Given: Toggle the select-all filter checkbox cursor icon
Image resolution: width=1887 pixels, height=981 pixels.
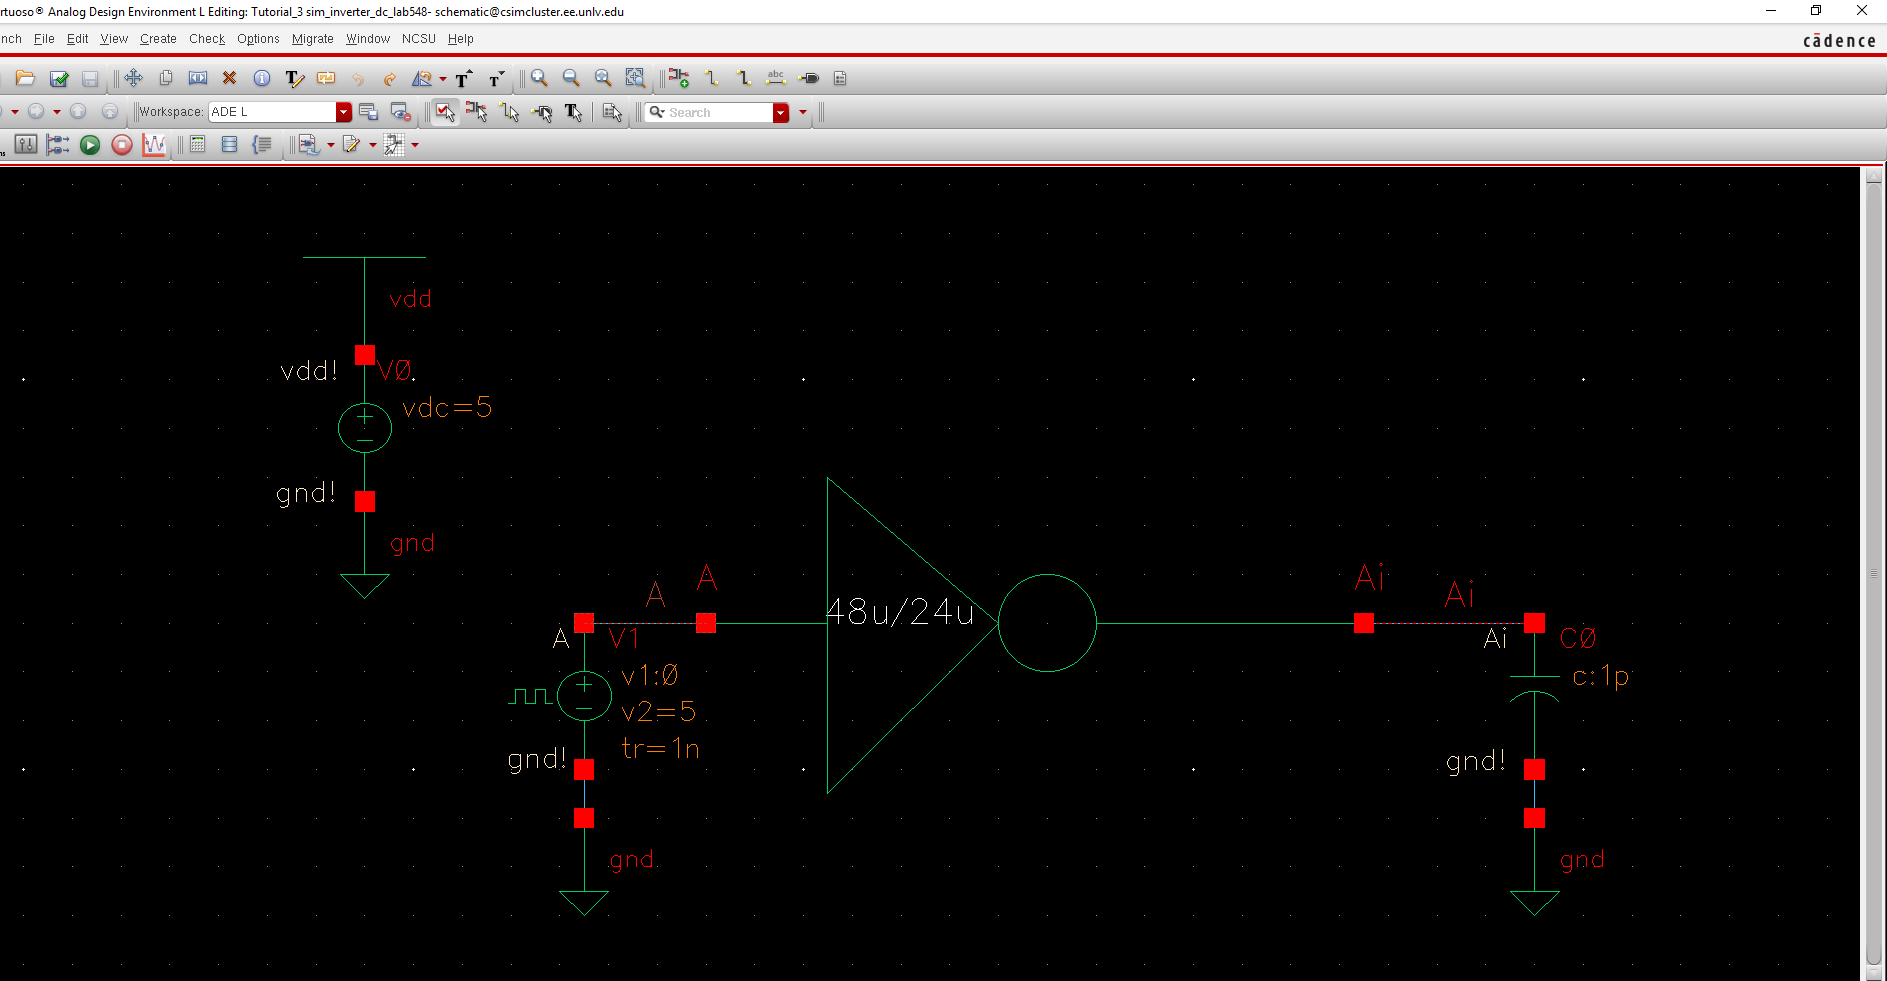Looking at the screenshot, I should pyautogui.click(x=445, y=112).
